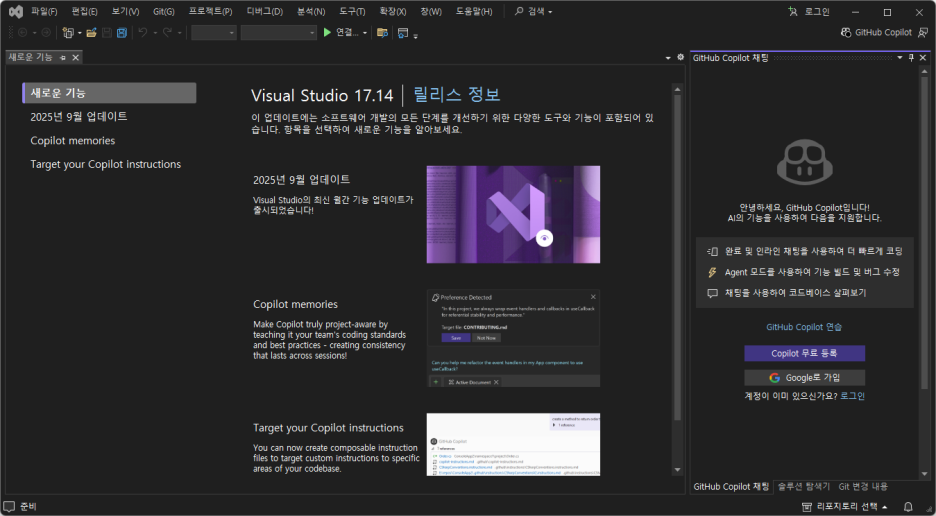Open the 디버그(D) menu
This screenshot has width=936, height=516.
(264, 11)
